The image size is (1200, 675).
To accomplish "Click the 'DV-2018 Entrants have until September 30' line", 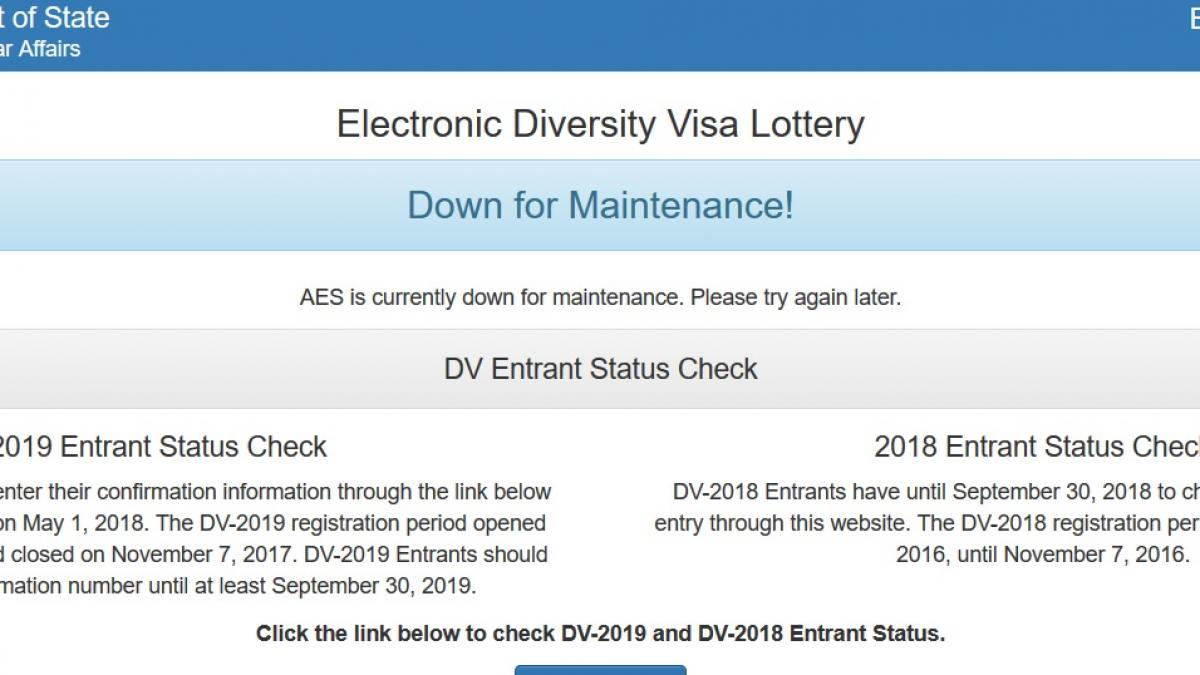I will tap(935, 492).
